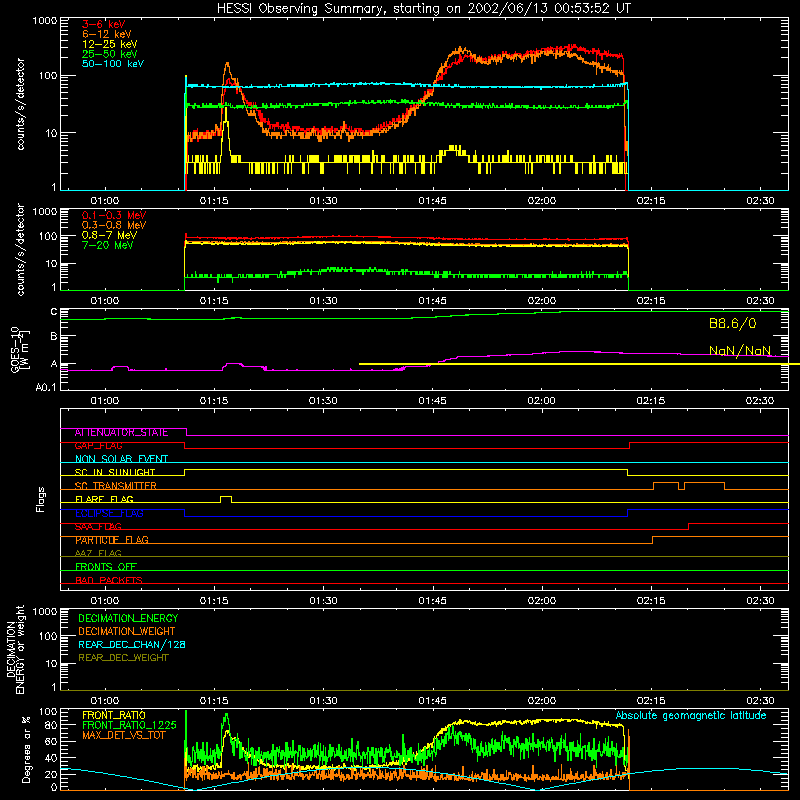The width and height of the screenshot is (800, 800).
Task: Select the FLARE_FLAG label
Action: [104, 499]
